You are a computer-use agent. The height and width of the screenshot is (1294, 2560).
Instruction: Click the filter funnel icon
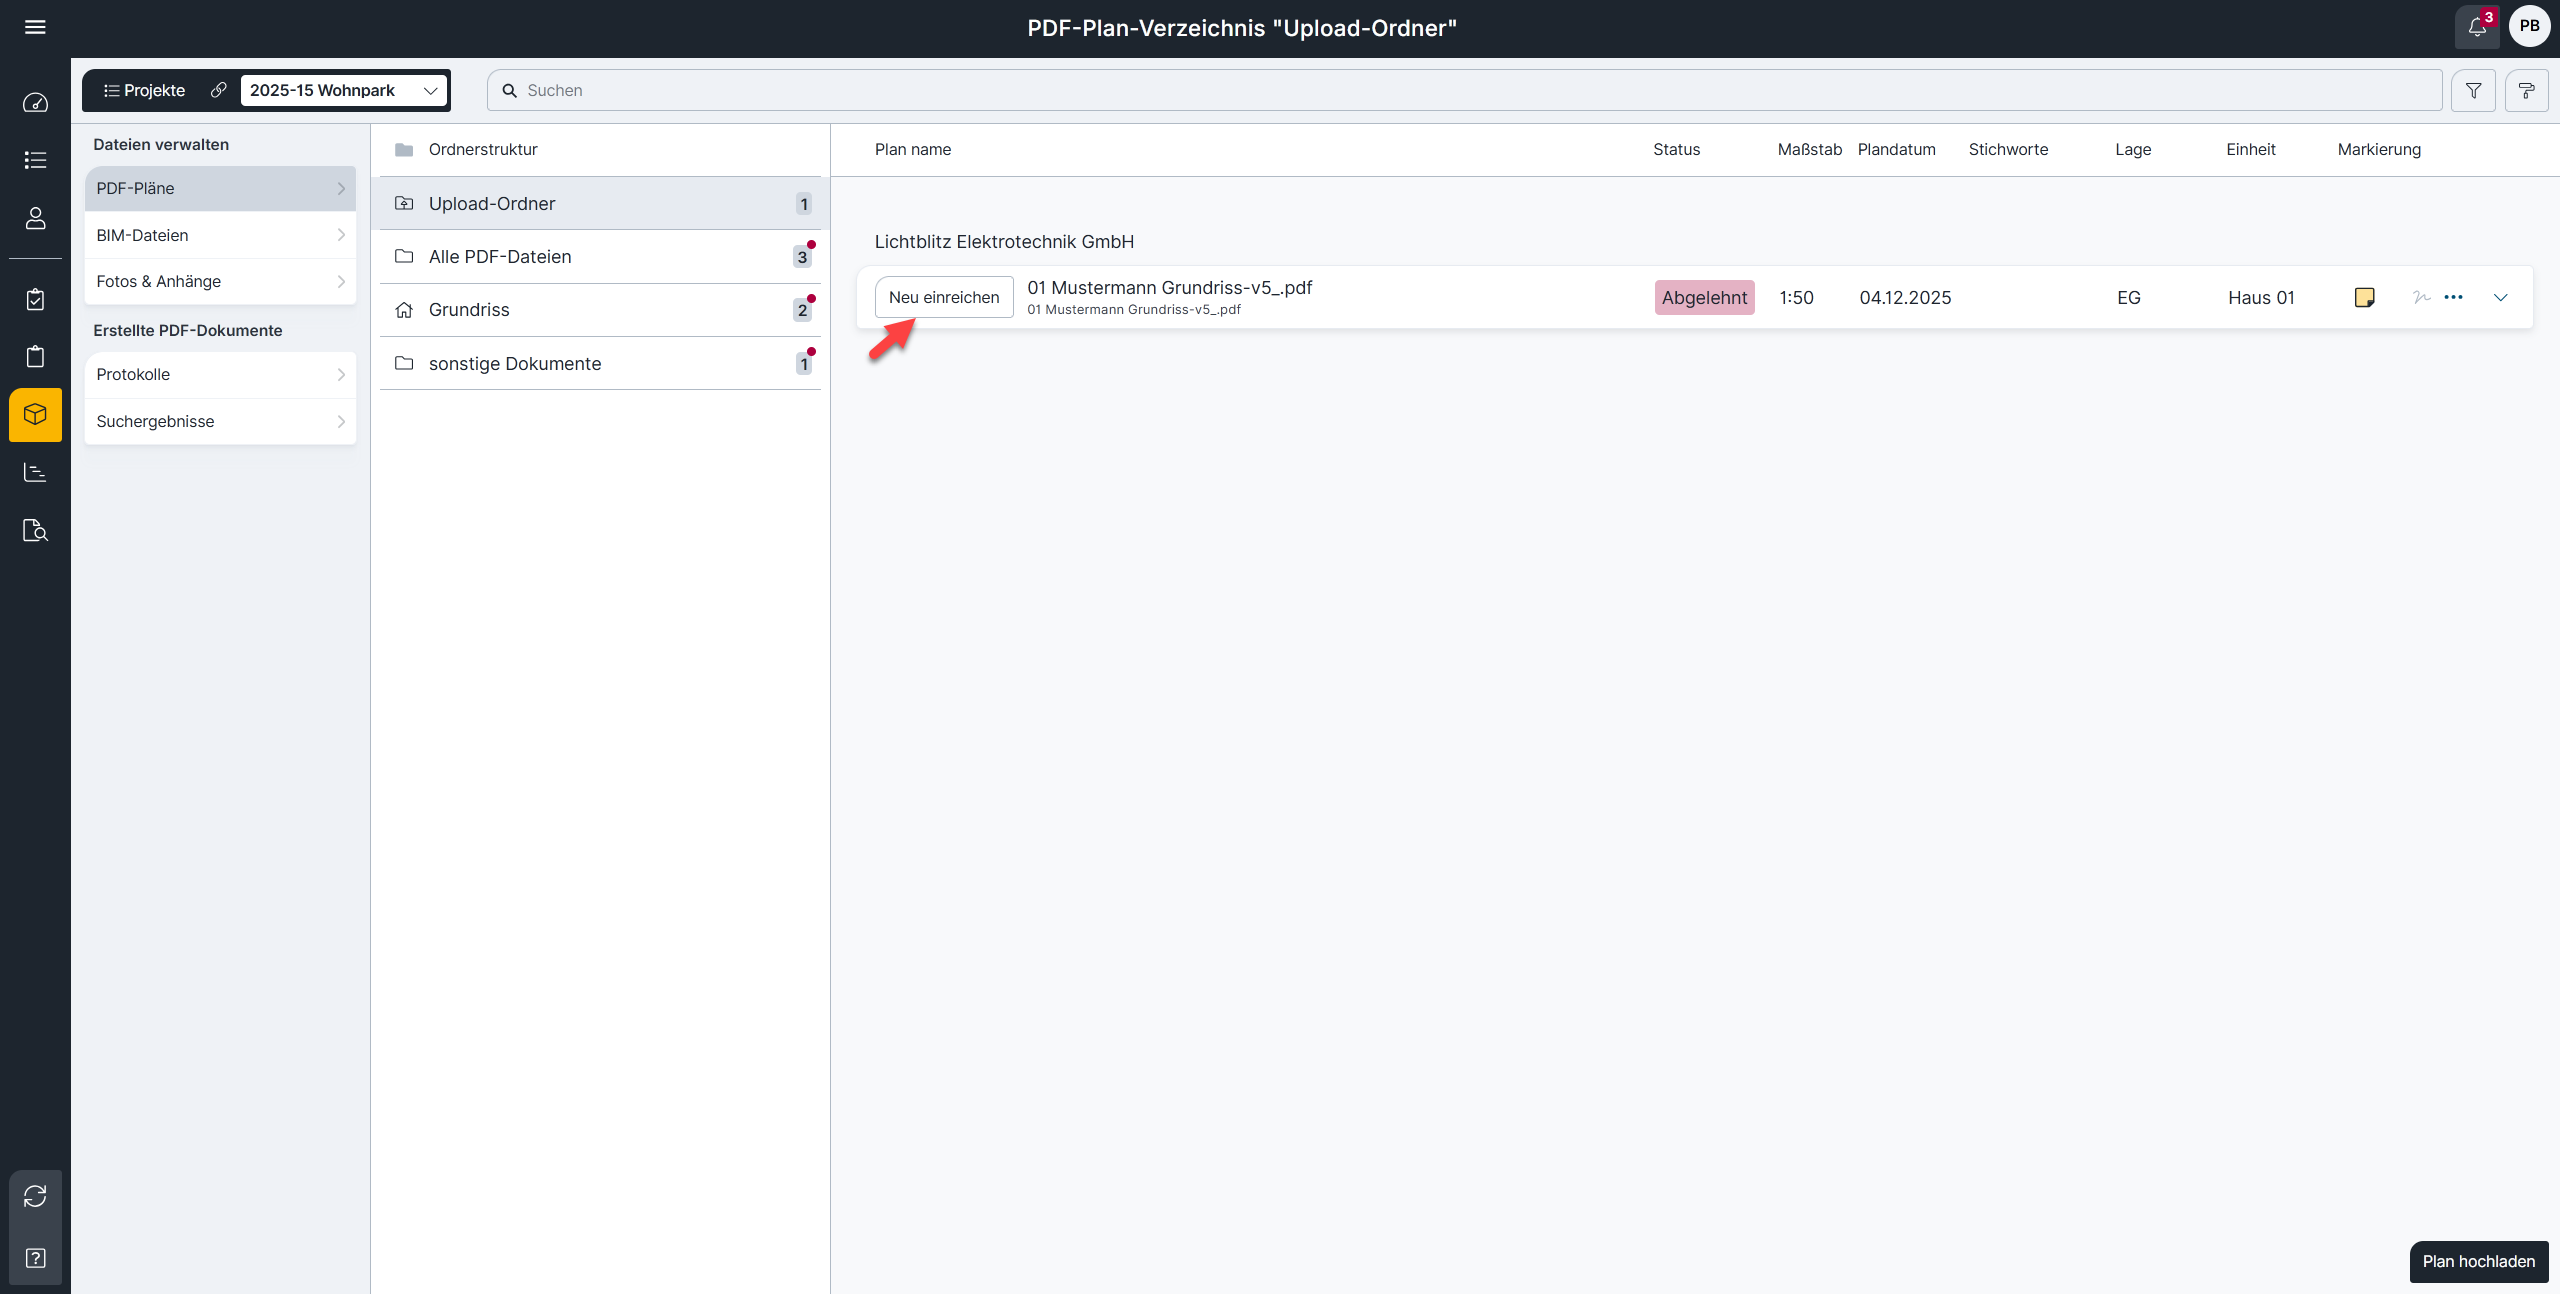coord(2473,91)
